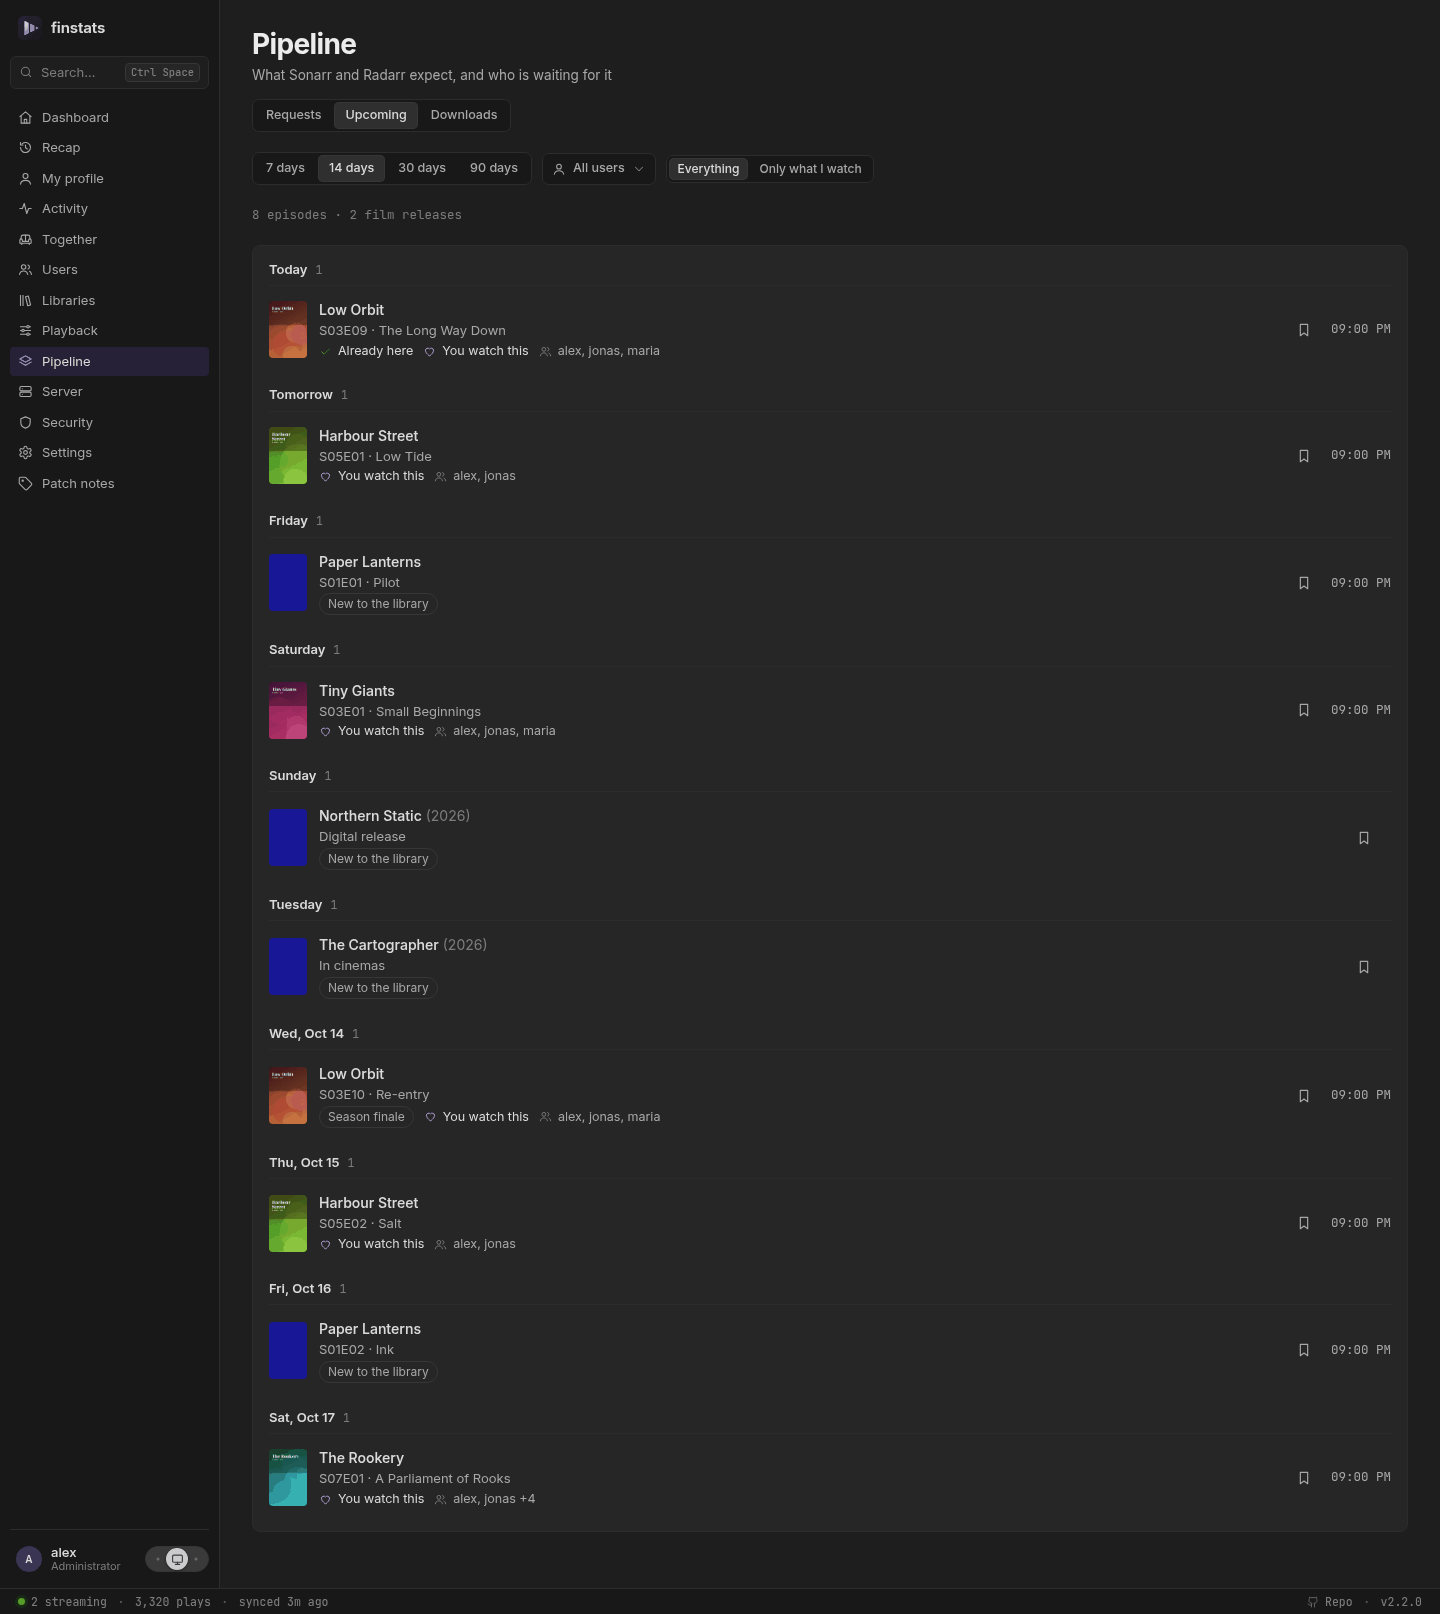
Task: Click the Season finale badge
Action: pyautogui.click(x=366, y=1117)
